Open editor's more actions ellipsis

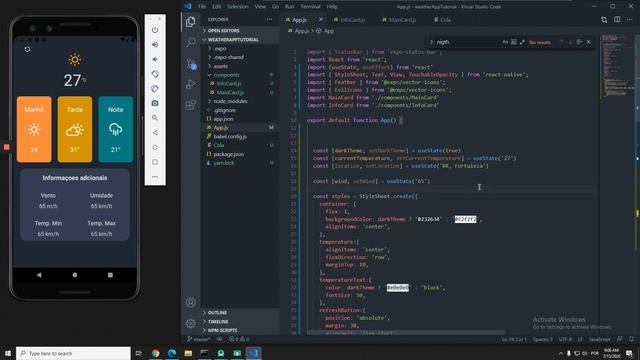click(630, 20)
